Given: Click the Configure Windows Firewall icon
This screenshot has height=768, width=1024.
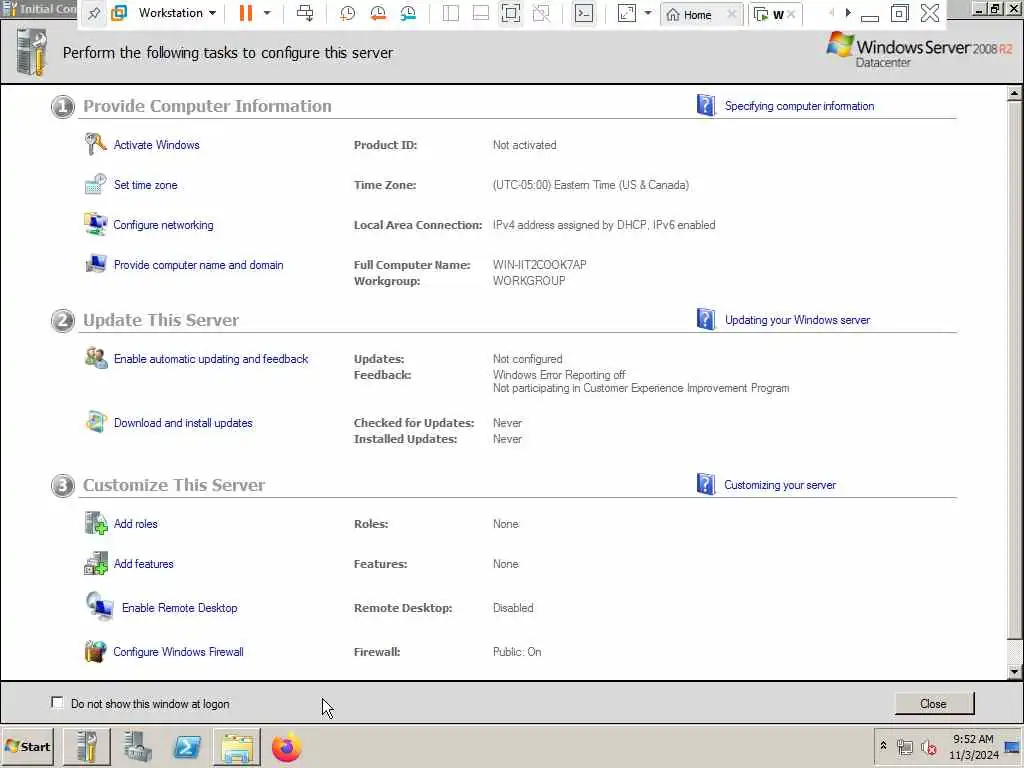Looking at the screenshot, I should (95, 651).
